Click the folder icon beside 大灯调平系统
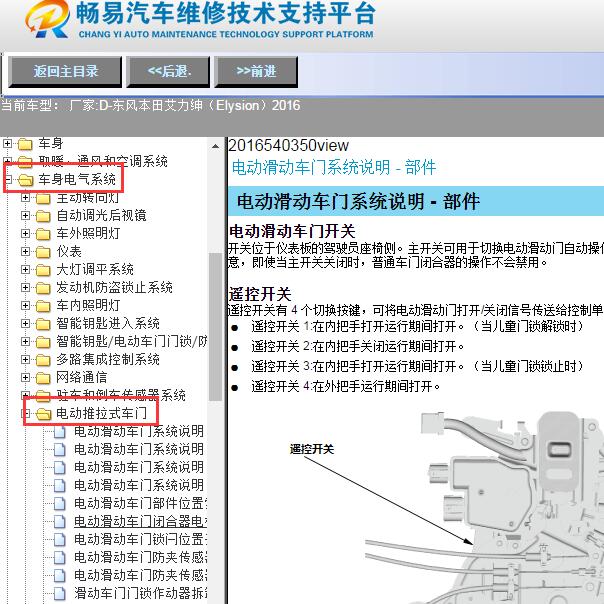604x604 pixels. pos(43,270)
